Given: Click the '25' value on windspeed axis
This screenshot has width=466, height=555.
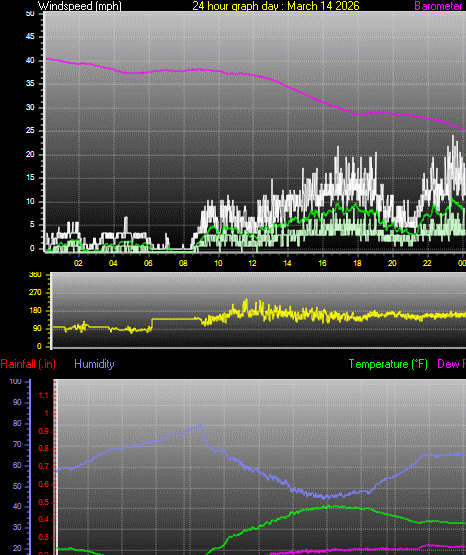Looking at the screenshot, I should tap(30, 131).
